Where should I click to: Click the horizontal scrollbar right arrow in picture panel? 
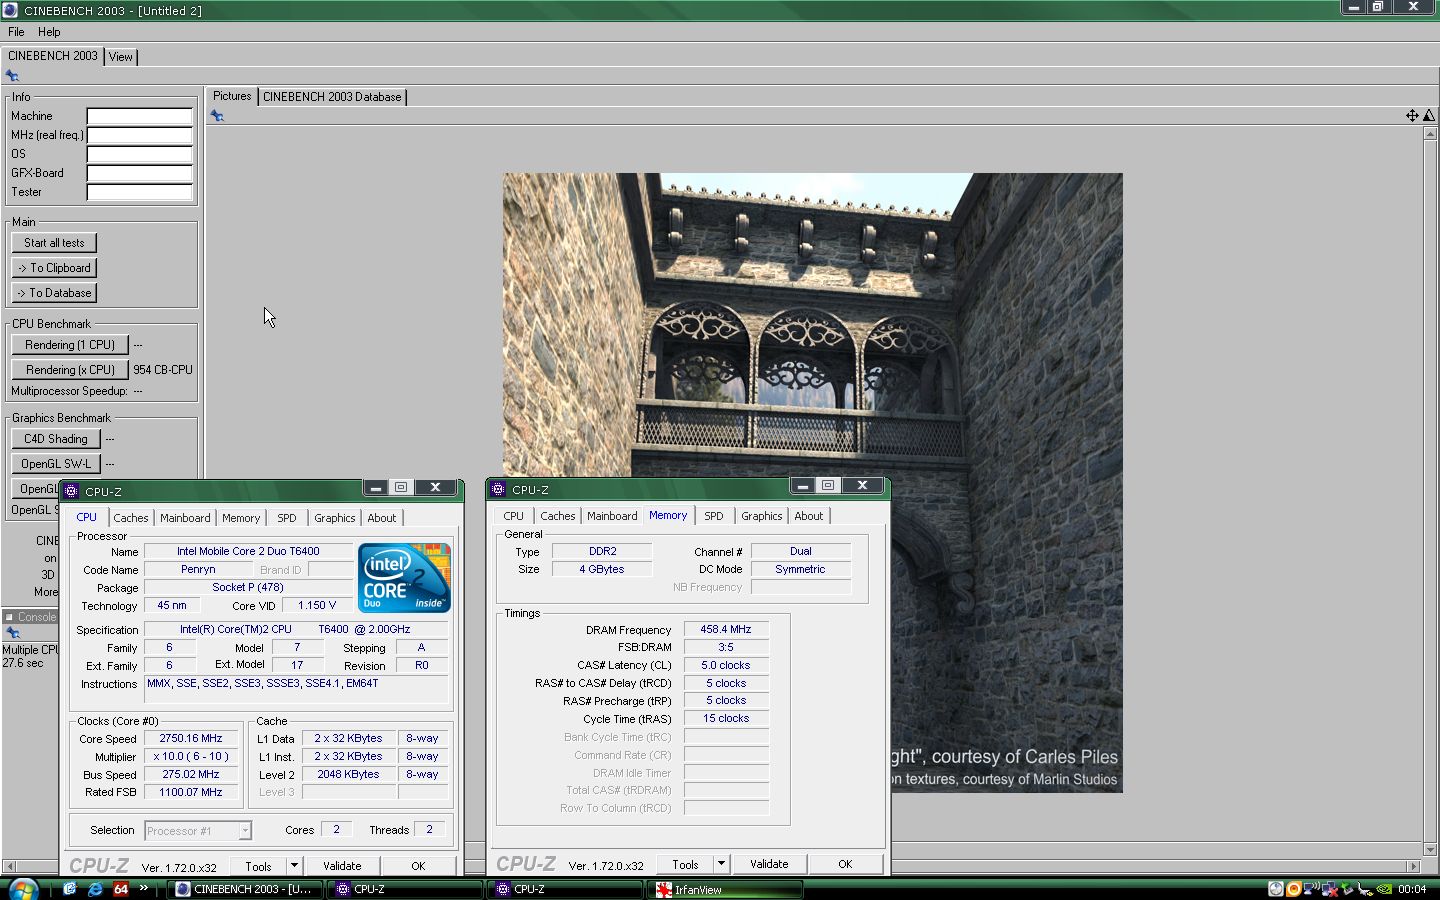[x=1413, y=866]
